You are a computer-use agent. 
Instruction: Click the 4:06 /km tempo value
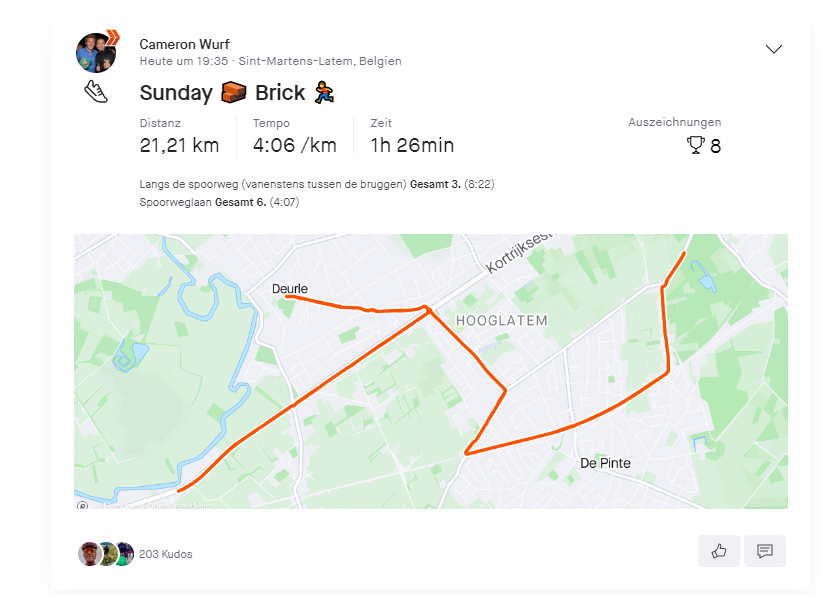click(294, 145)
